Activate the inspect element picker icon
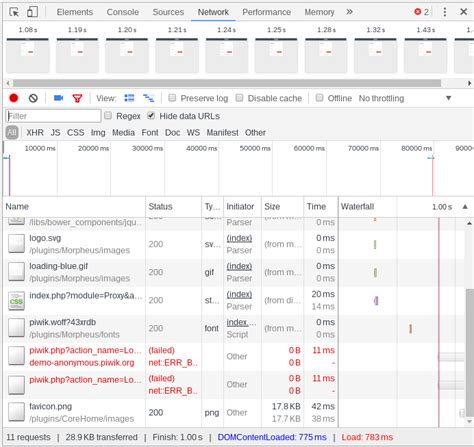Screen dimensions: 474x447 coord(14,12)
